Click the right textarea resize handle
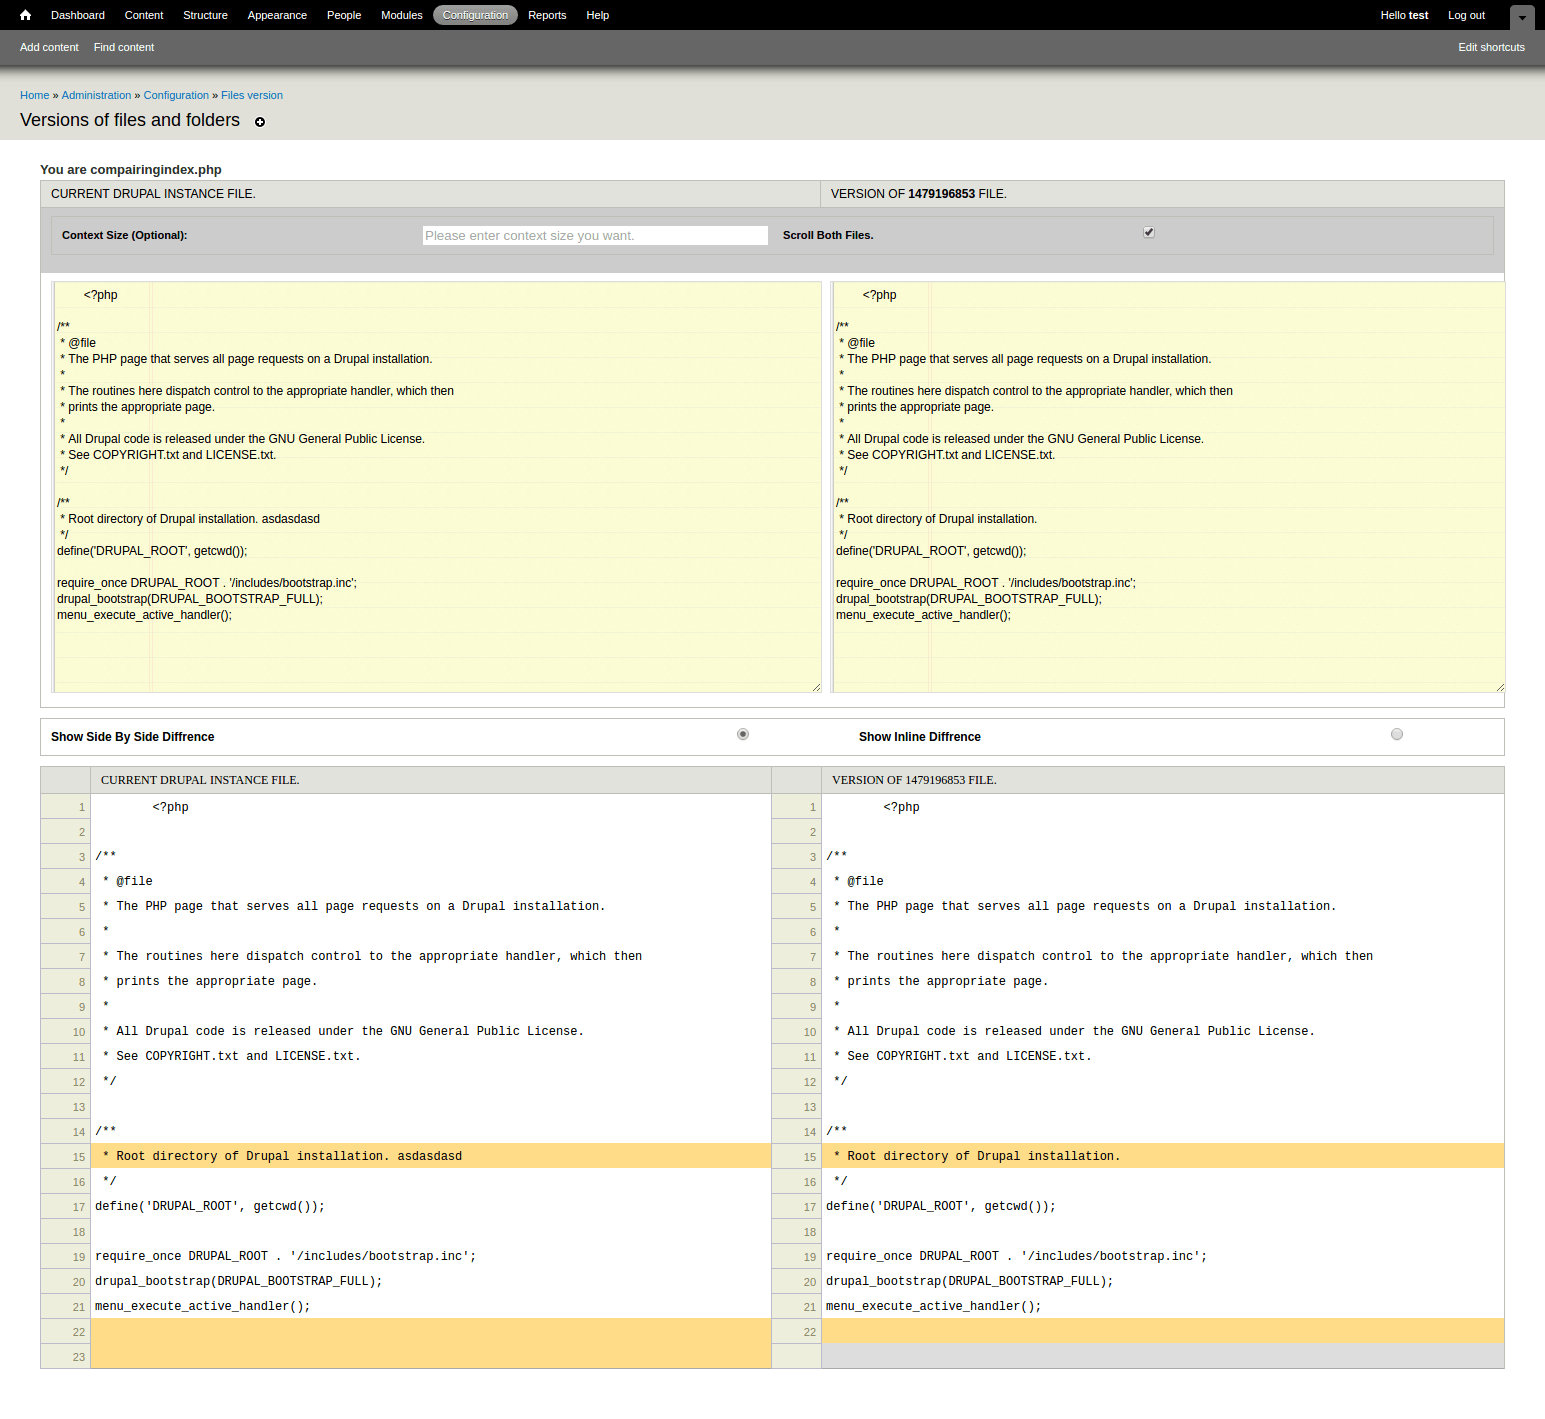 tap(1499, 687)
